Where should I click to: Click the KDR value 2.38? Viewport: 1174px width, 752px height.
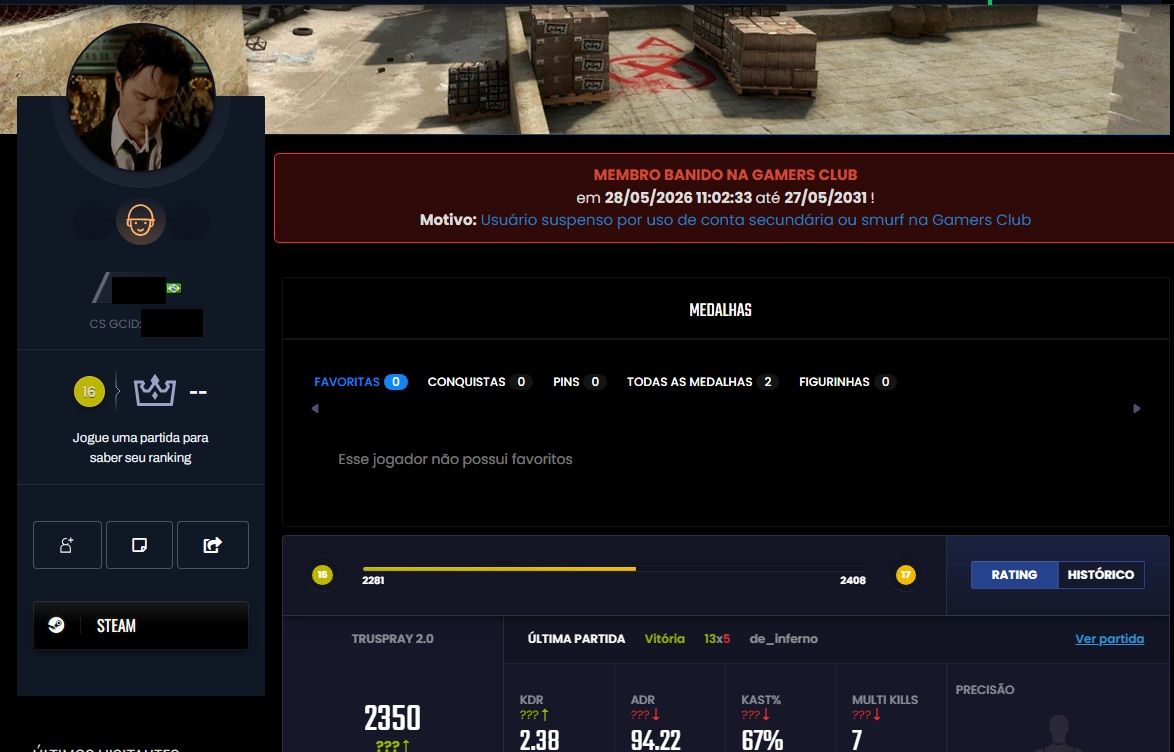click(x=539, y=740)
